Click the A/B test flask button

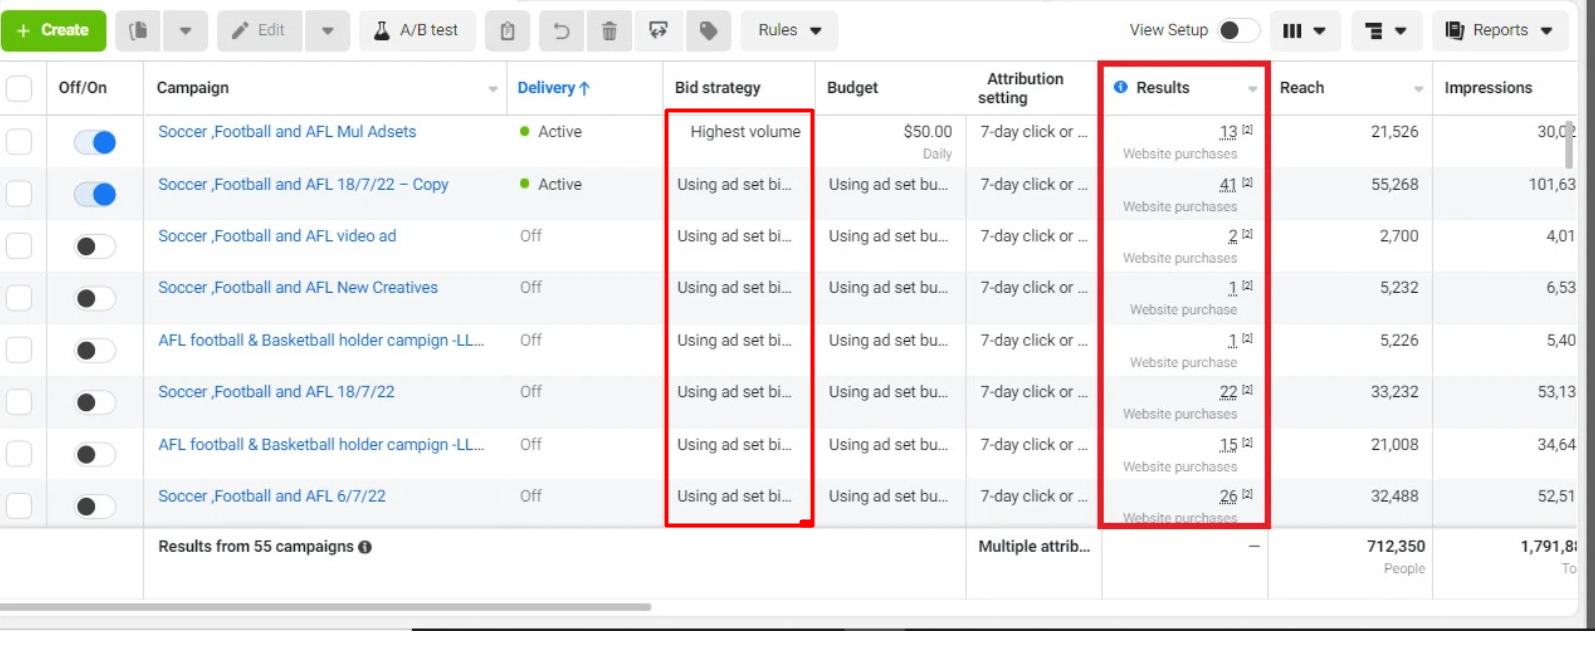coord(417,31)
